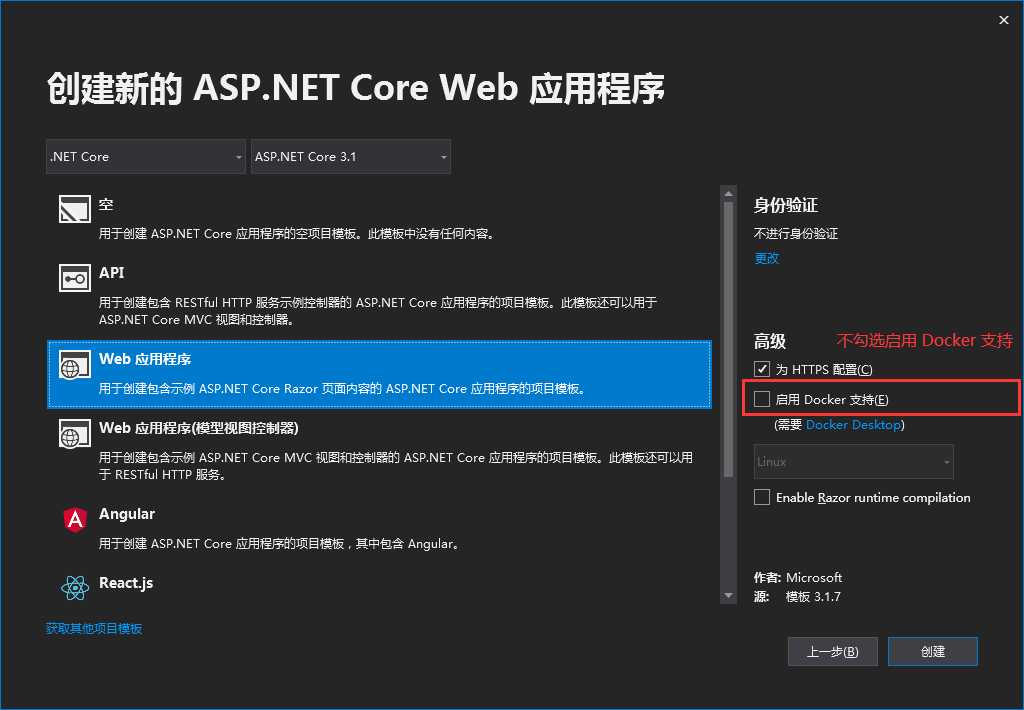Select the Web 应用程序 template title
This screenshot has height=710, width=1024.
pyautogui.click(x=145, y=359)
